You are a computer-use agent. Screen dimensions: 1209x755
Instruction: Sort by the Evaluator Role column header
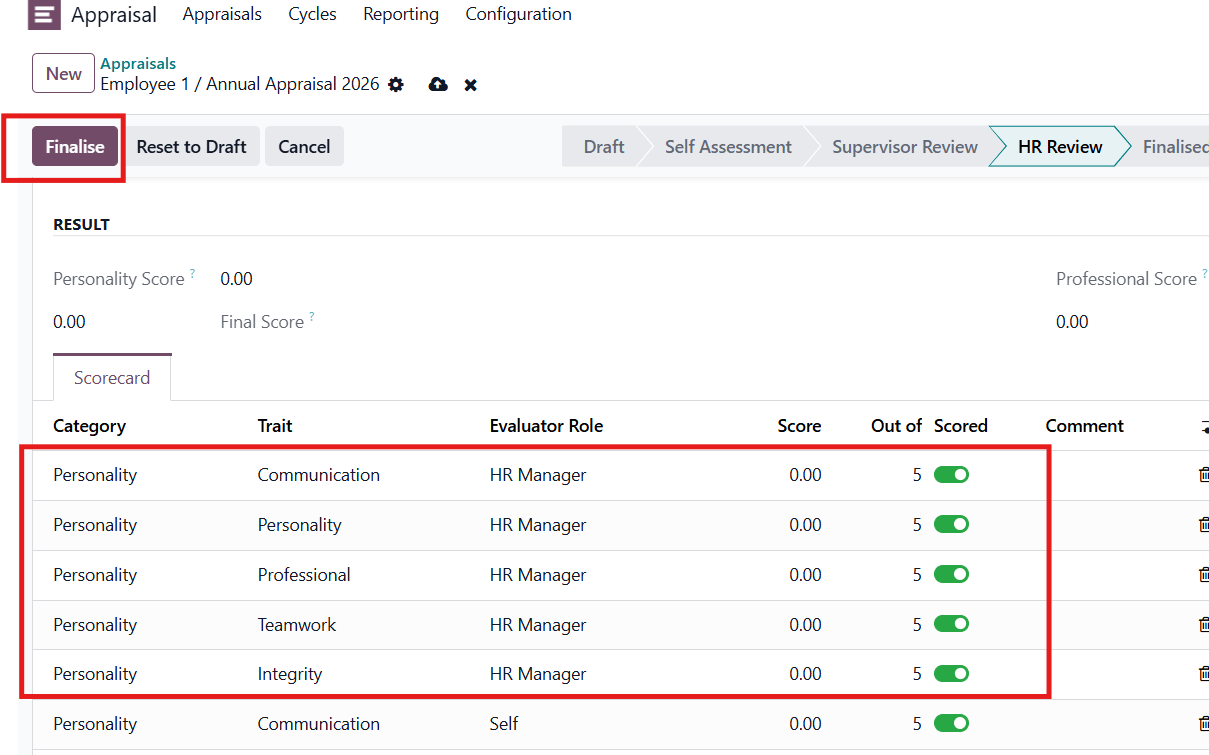pos(546,426)
